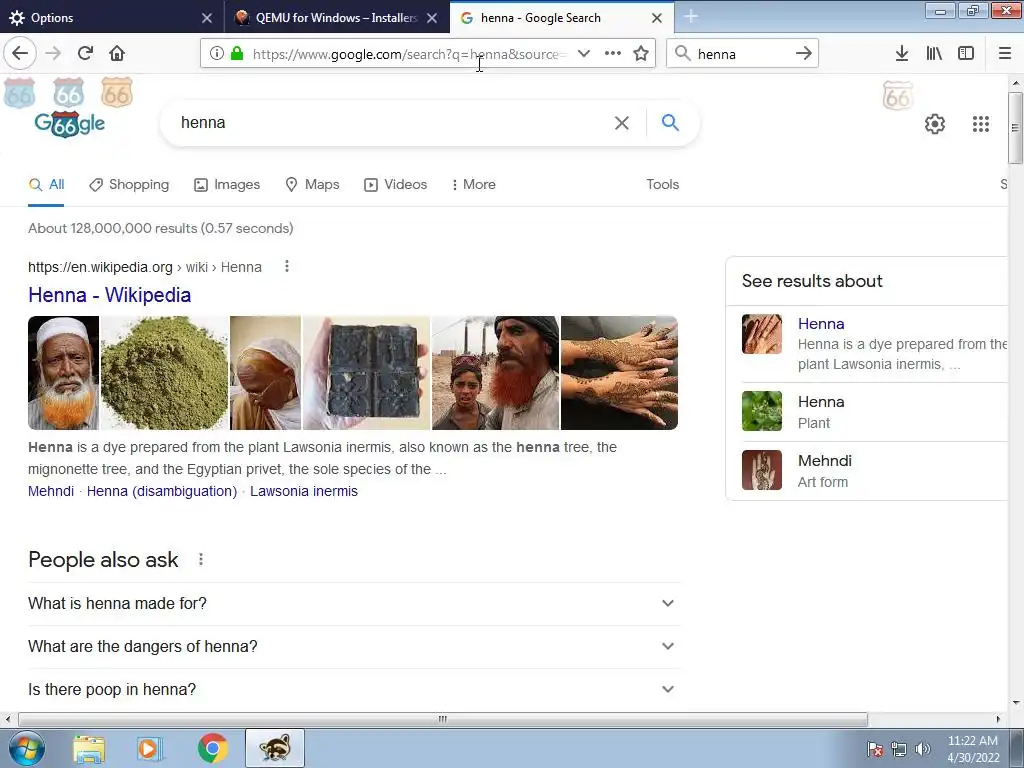Open Henna Plant entry in sidebar
1024x768 pixels.
click(875, 411)
